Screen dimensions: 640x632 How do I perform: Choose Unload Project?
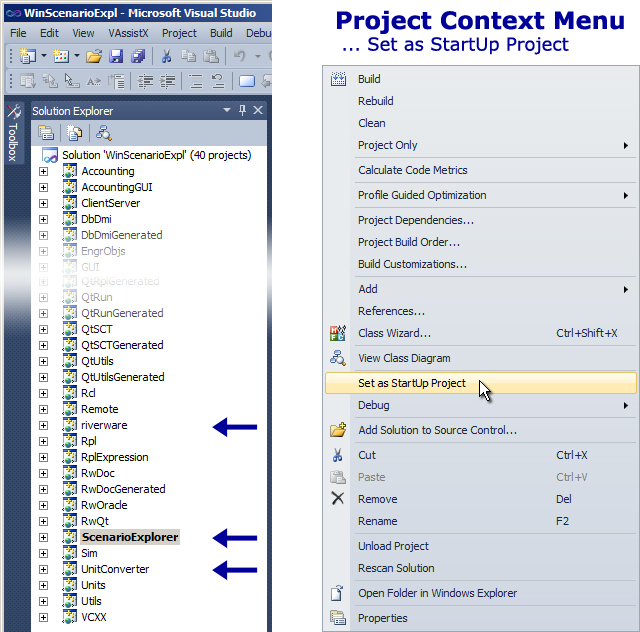481,546
